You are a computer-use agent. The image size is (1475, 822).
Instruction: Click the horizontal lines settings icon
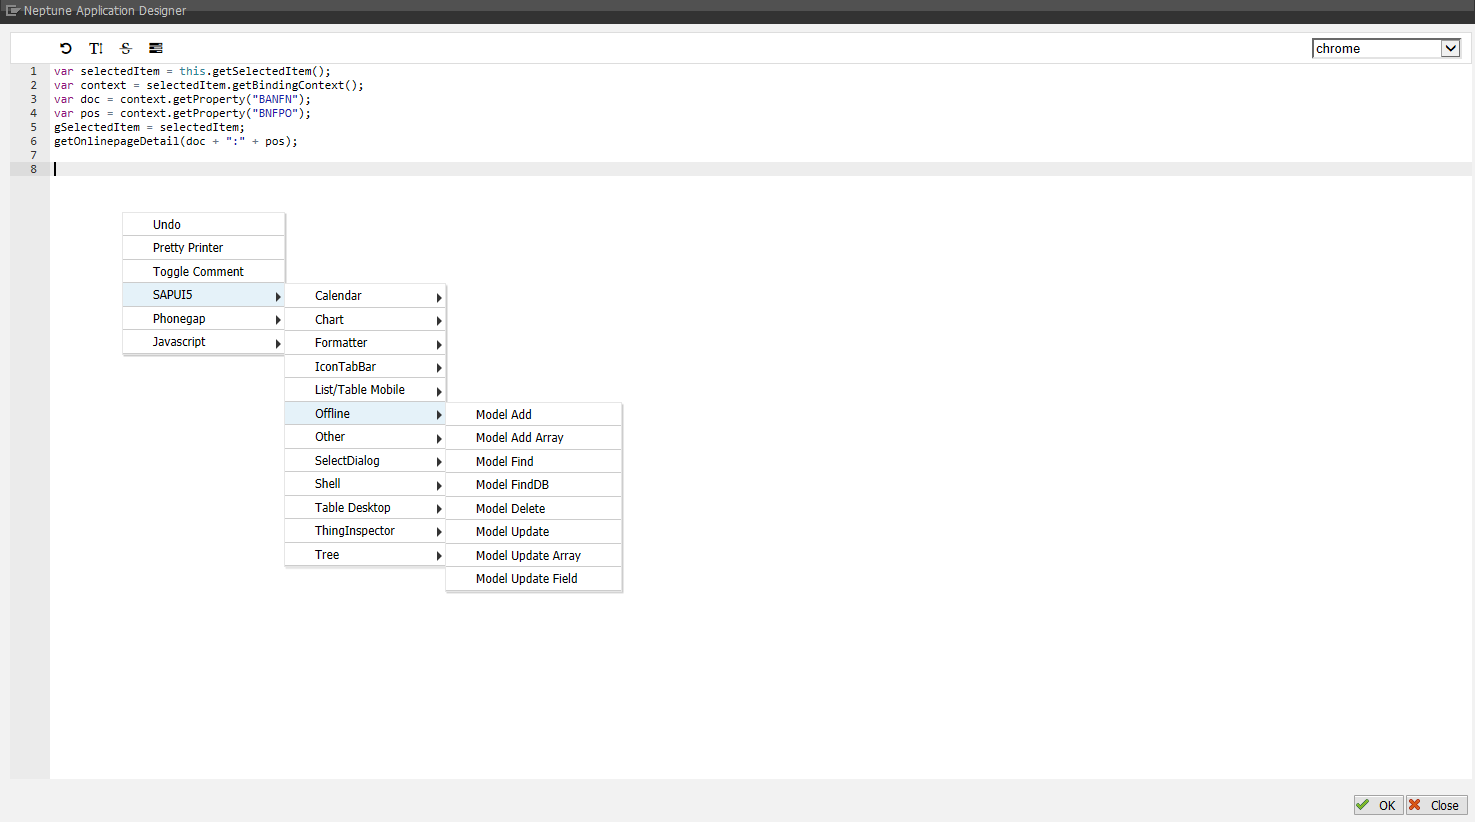click(155, 47)
